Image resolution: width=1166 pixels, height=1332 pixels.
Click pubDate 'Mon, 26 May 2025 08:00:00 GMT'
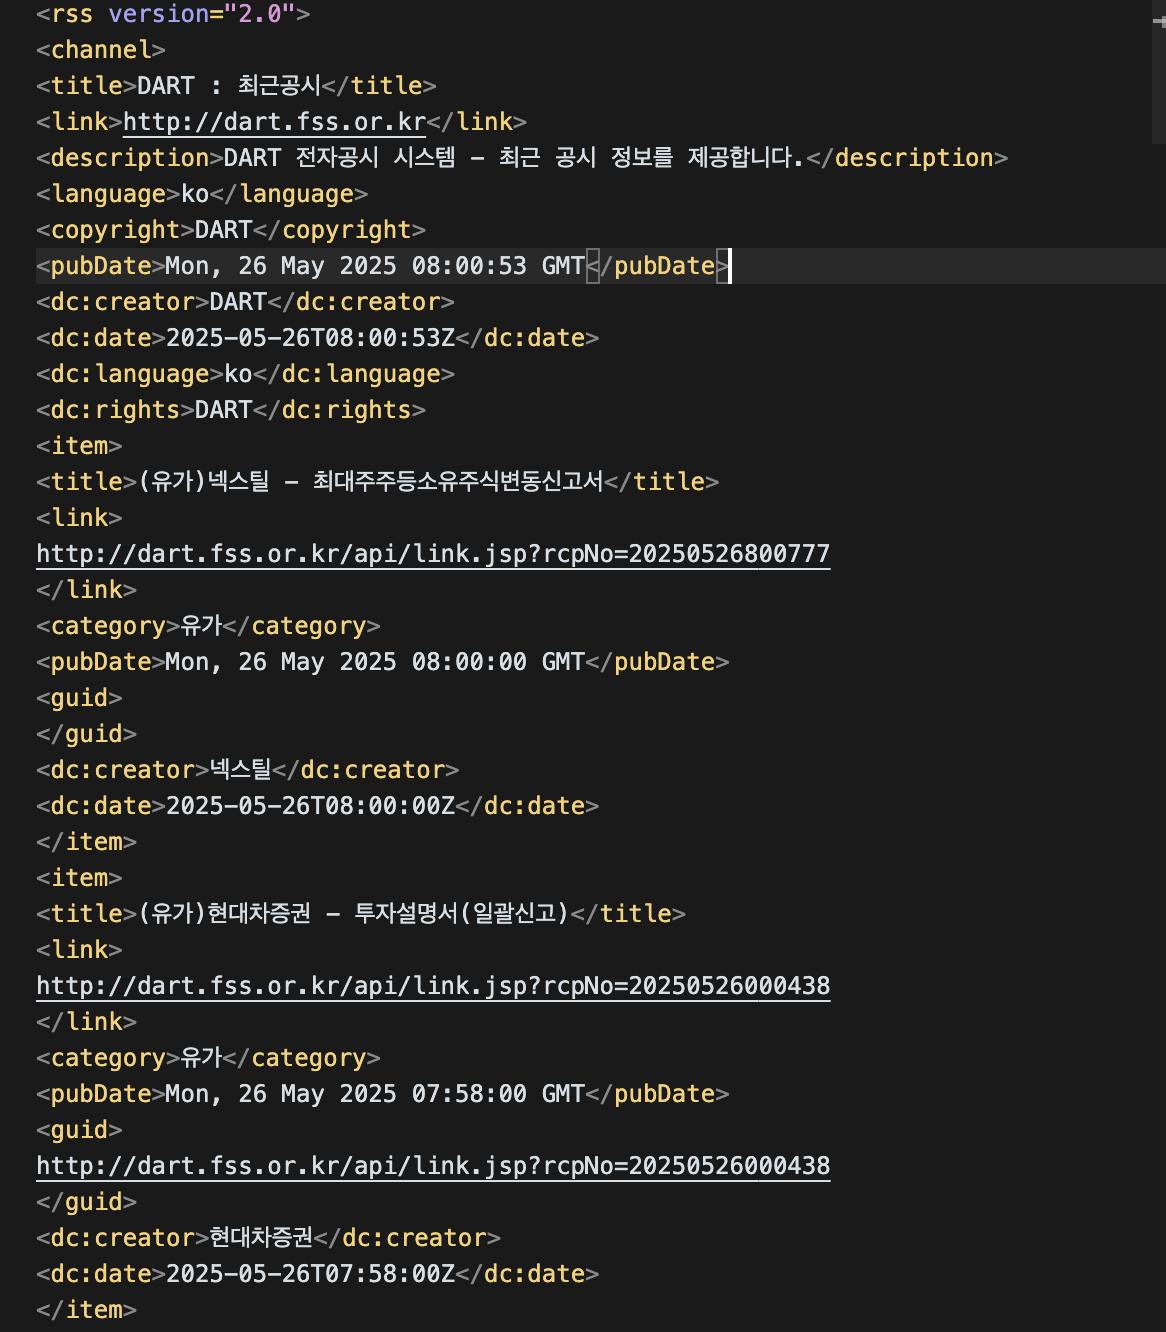pyautogui.click(x=375, y=662)
